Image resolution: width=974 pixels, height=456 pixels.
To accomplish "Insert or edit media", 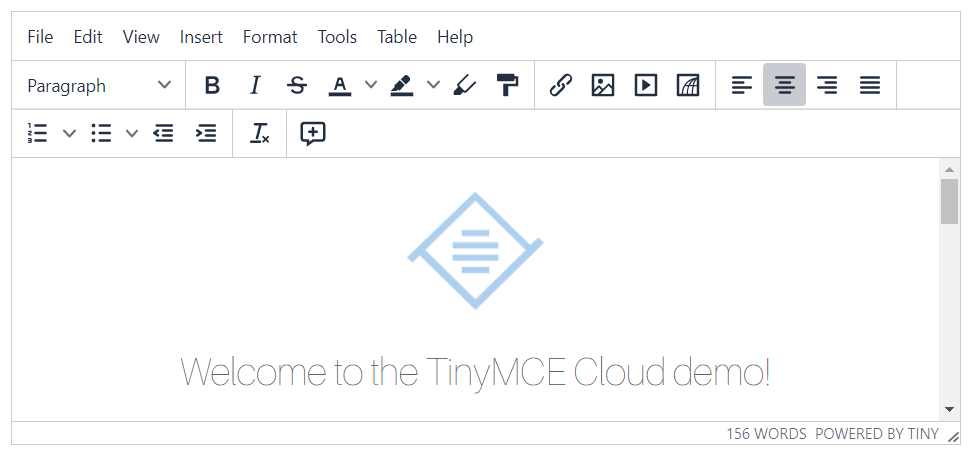I will coord(645,85).
